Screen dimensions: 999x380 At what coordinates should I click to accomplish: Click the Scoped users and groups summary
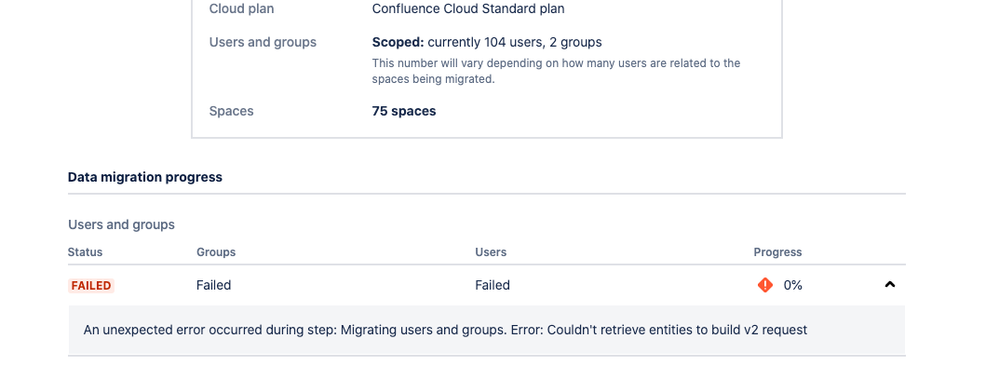pos(487,42)
